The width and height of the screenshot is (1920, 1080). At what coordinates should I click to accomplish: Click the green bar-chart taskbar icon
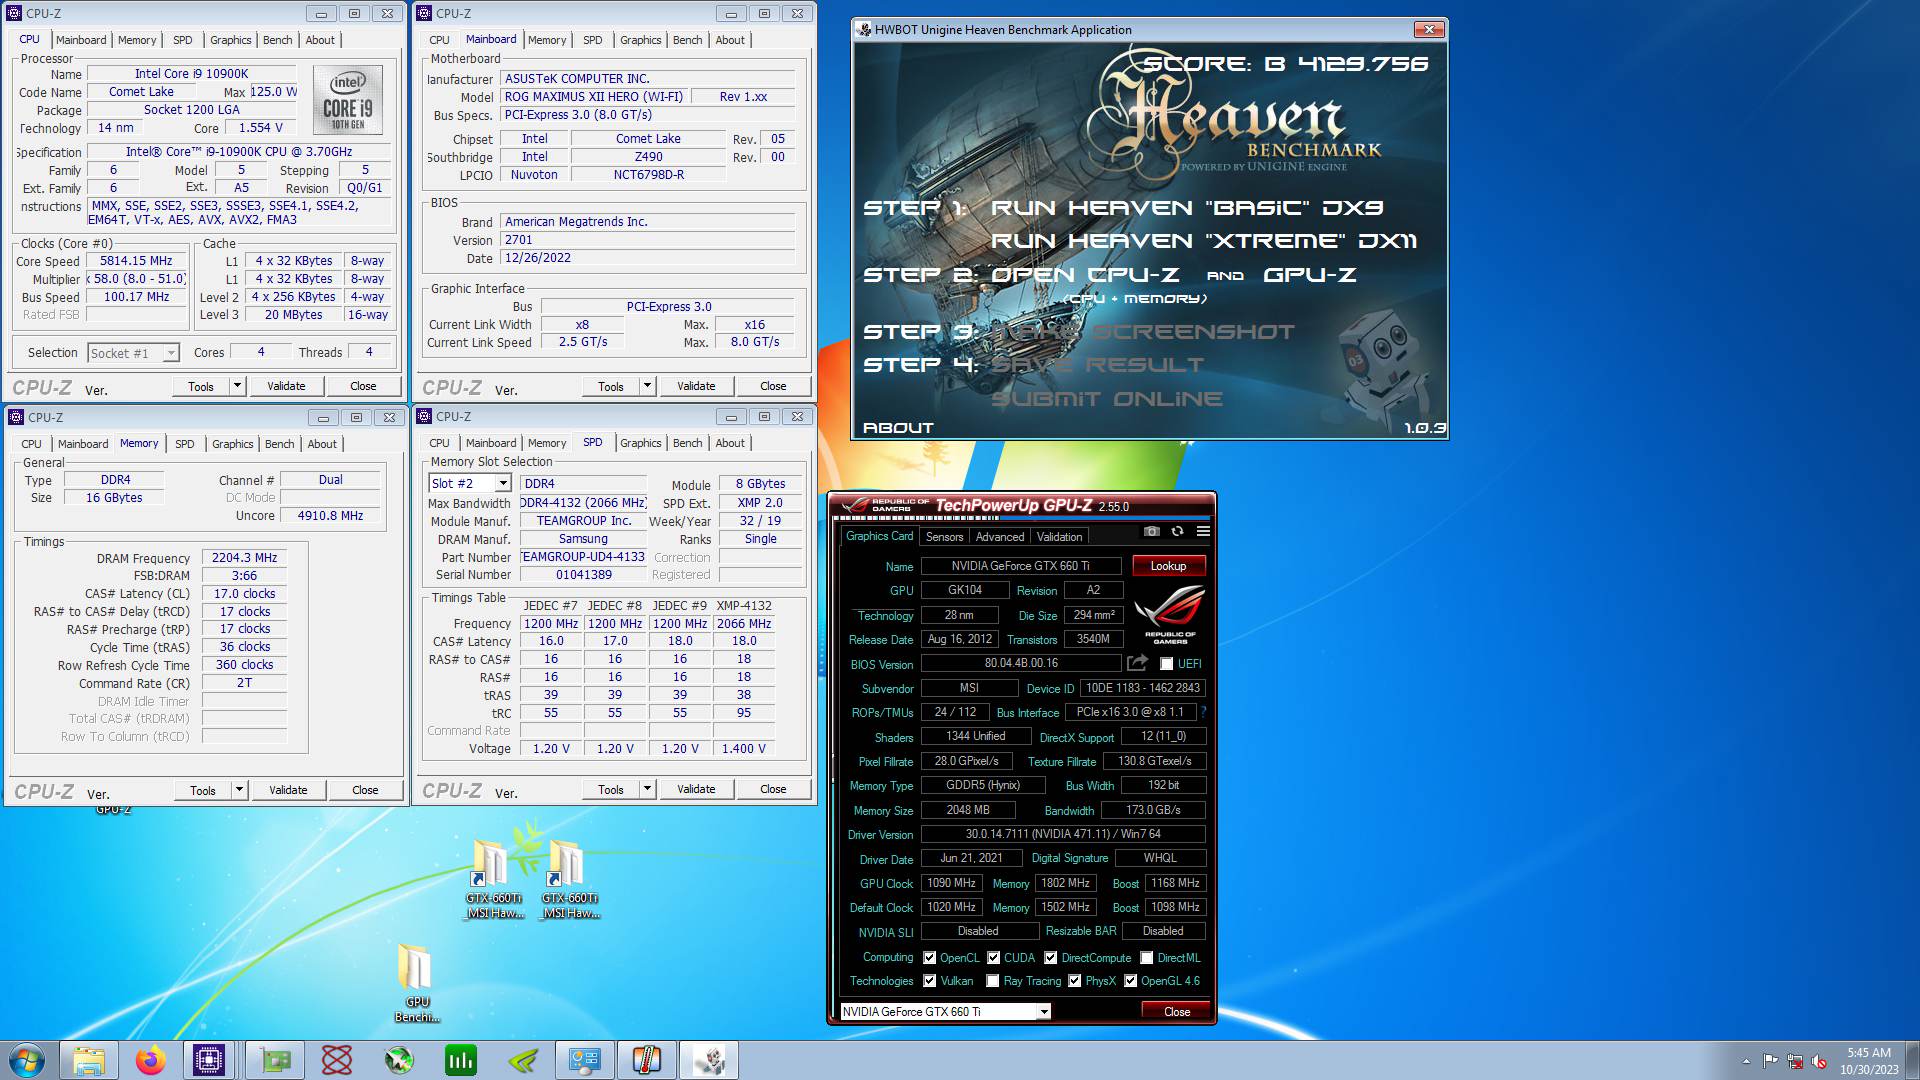461,1060
